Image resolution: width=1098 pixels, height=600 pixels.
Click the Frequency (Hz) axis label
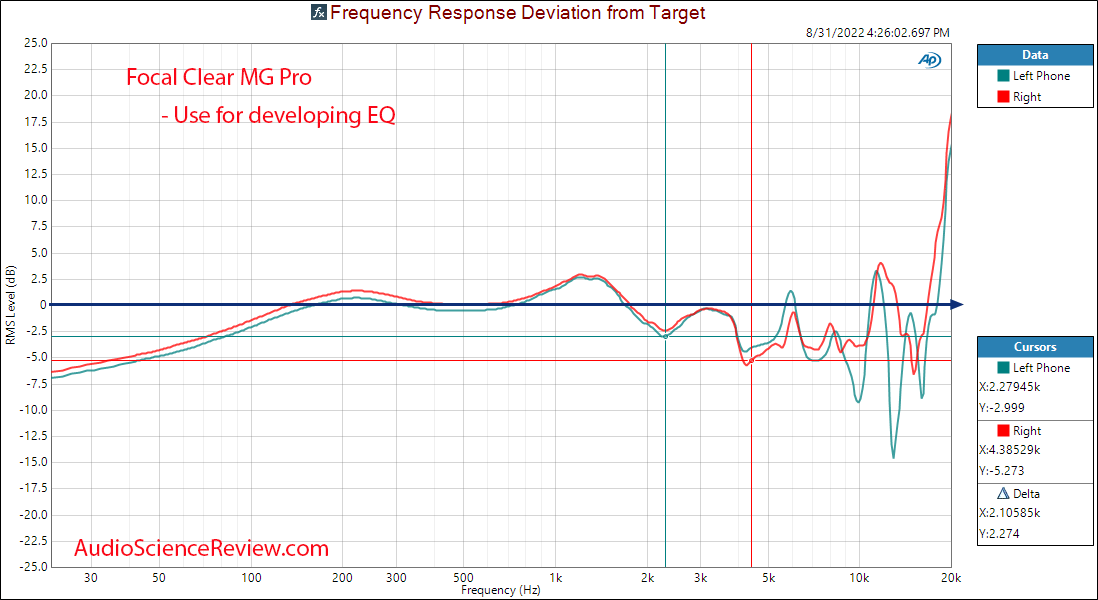coord(501,590)
